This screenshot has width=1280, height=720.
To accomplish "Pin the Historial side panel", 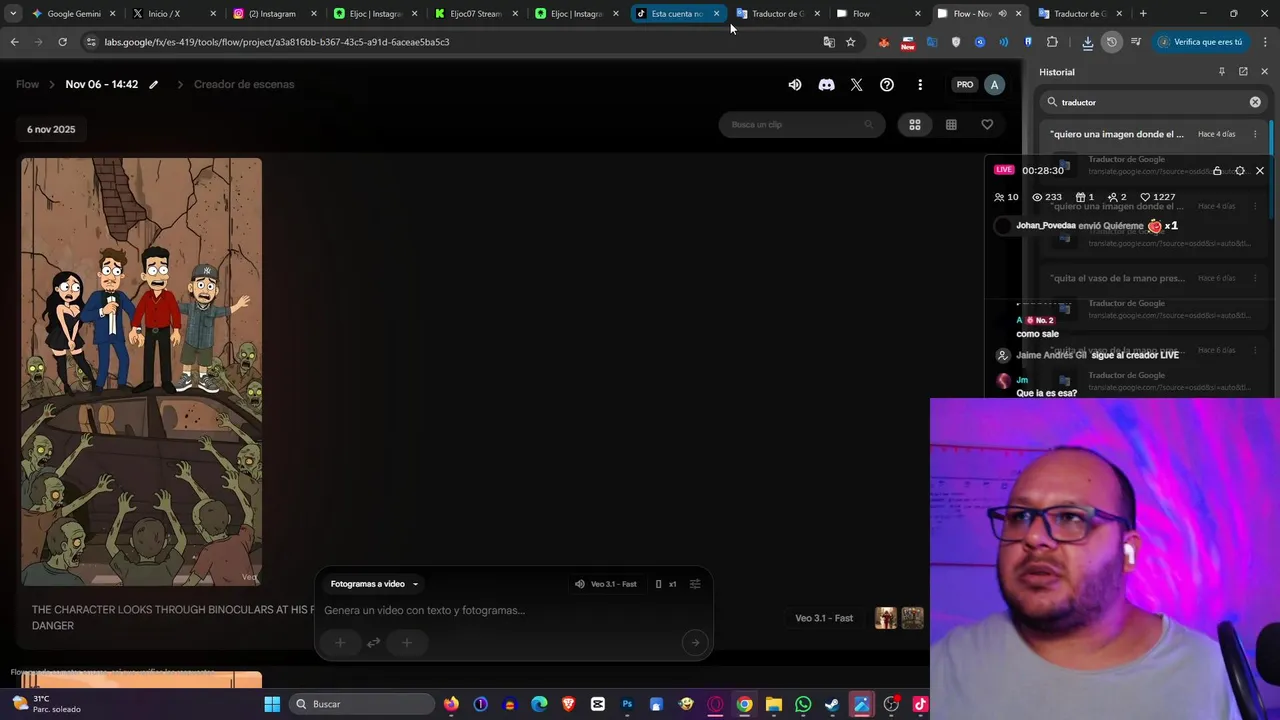I will [1221, 72].
